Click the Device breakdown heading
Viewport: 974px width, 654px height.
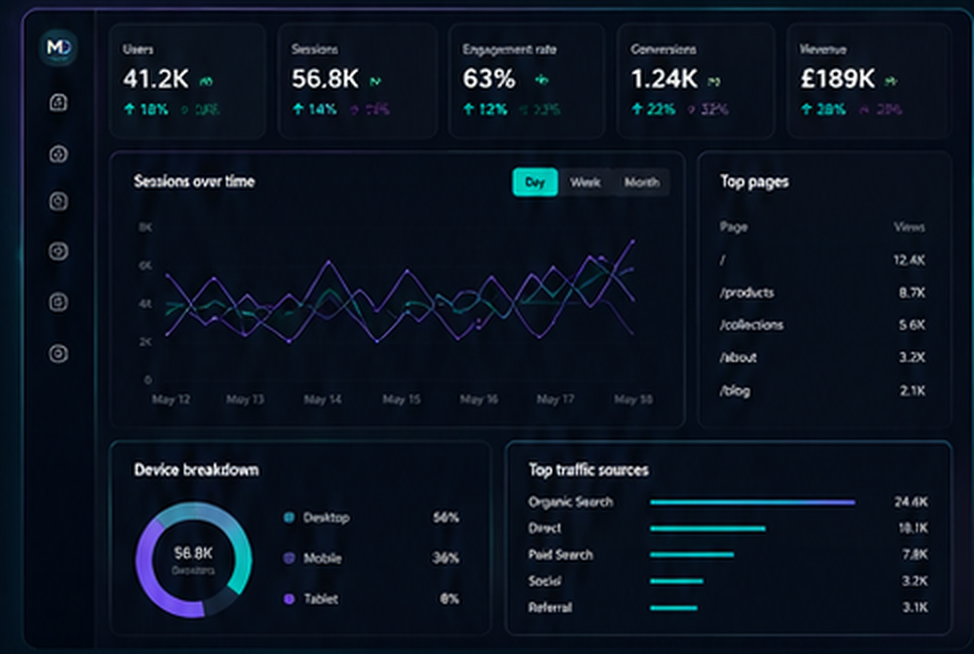196,470
